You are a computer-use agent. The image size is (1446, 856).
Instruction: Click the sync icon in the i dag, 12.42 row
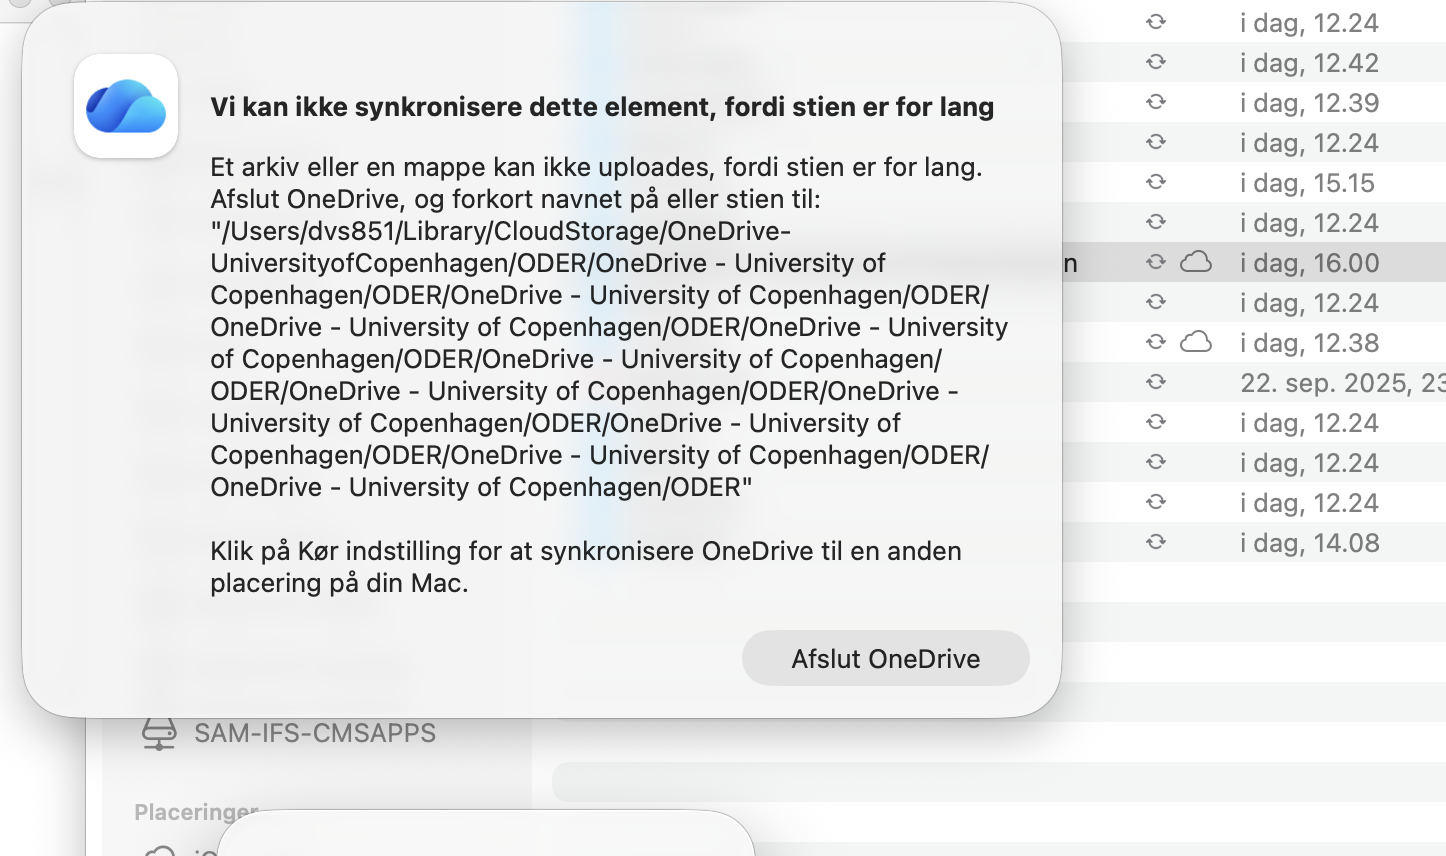point(1156,62)
